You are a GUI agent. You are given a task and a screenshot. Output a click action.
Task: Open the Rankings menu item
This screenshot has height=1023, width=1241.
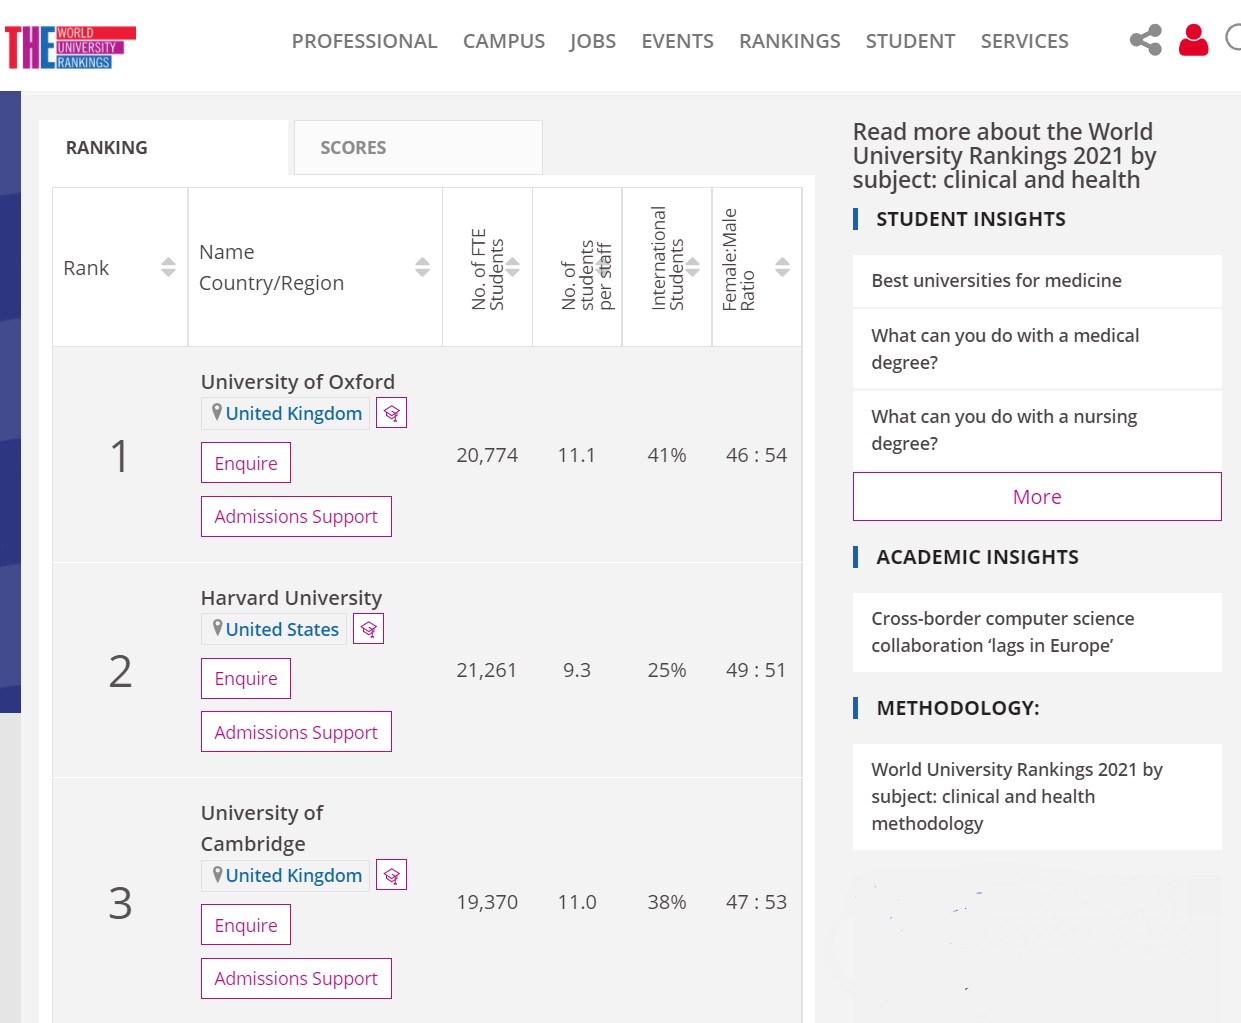pos(789,41)
